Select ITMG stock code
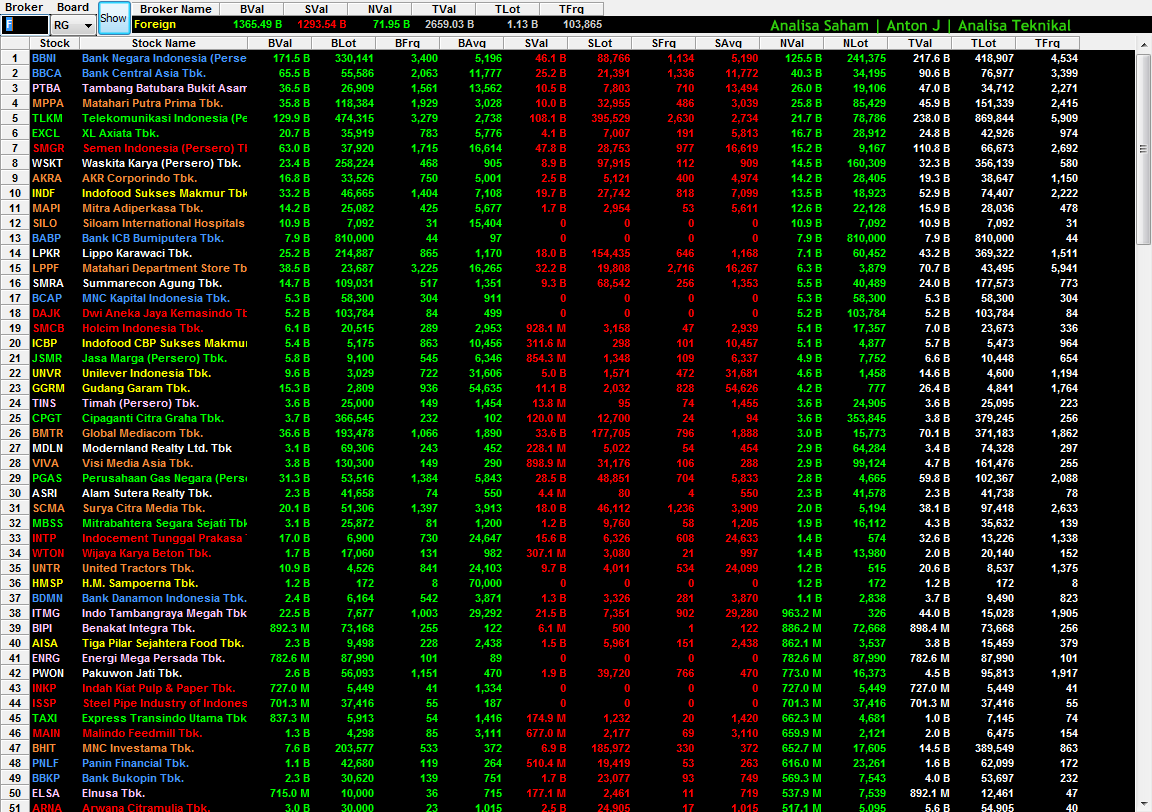The height and width of the screenshot is (812, 1152). point(46,614)
